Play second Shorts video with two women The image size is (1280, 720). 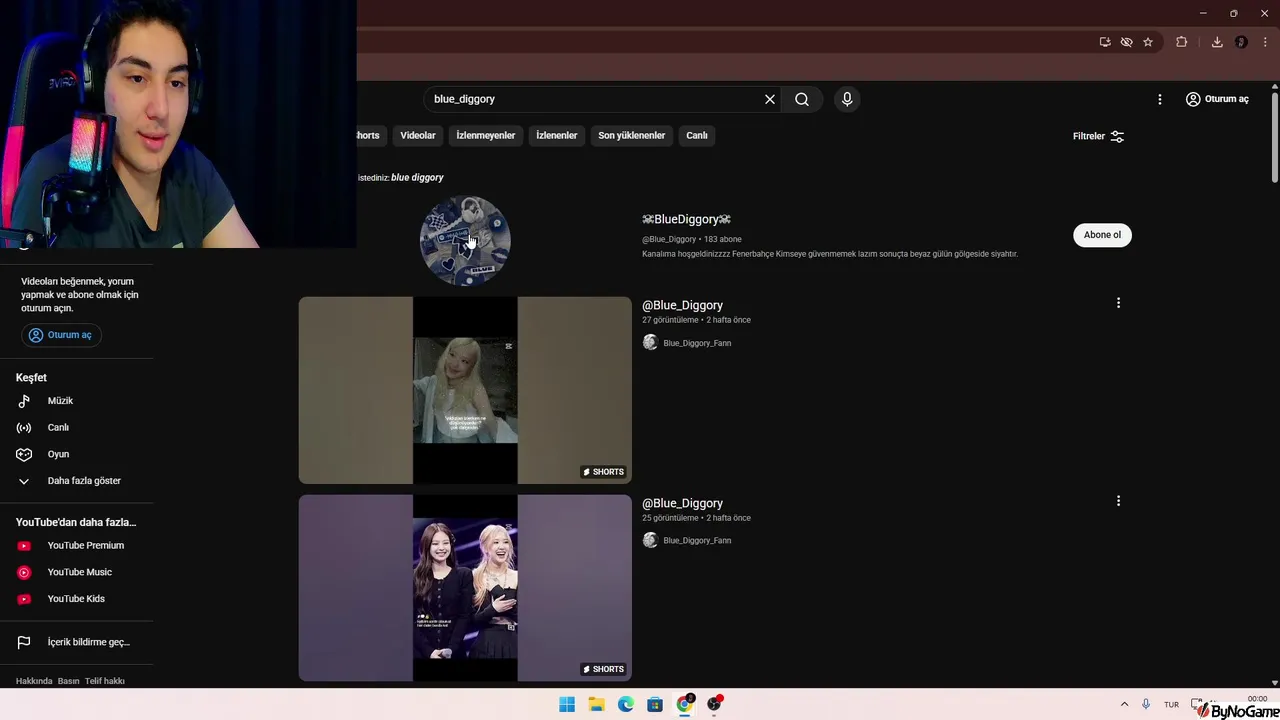click(x=465, y=588)
